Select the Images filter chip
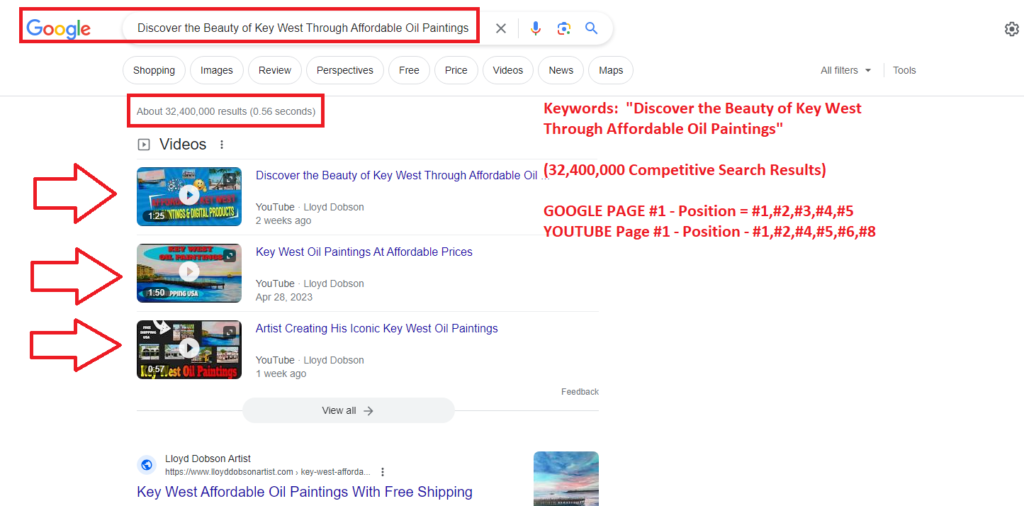Viewport: 1024px width, 506px height. pyautogui.click(x=217, y=71)
